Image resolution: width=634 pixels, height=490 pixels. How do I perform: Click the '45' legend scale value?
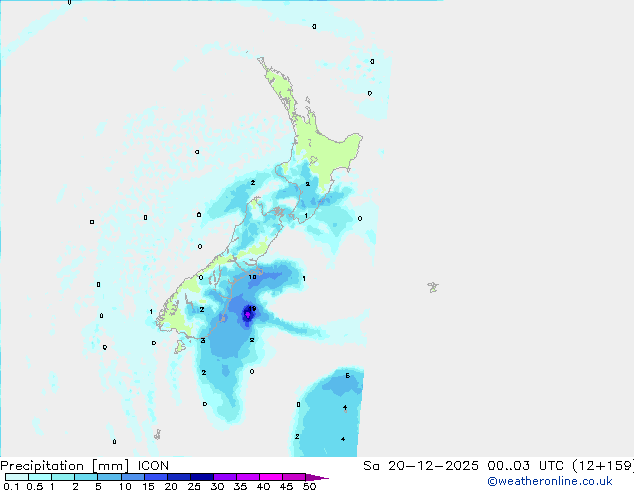point(286,486)
